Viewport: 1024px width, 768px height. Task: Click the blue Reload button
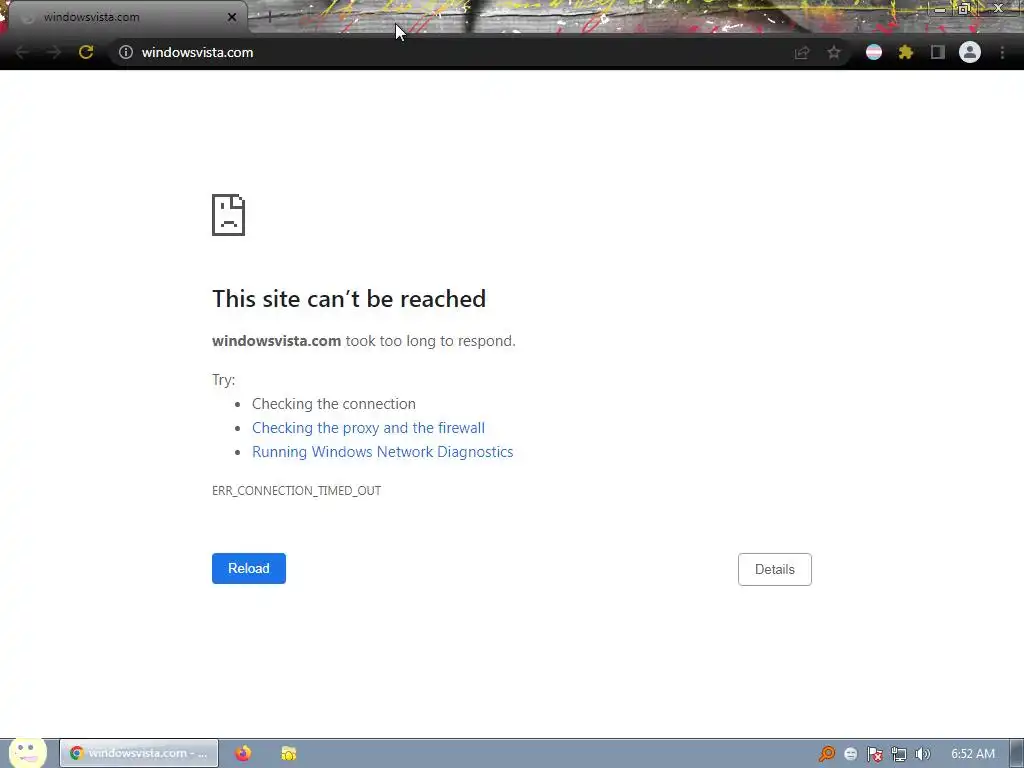[249, 568]
